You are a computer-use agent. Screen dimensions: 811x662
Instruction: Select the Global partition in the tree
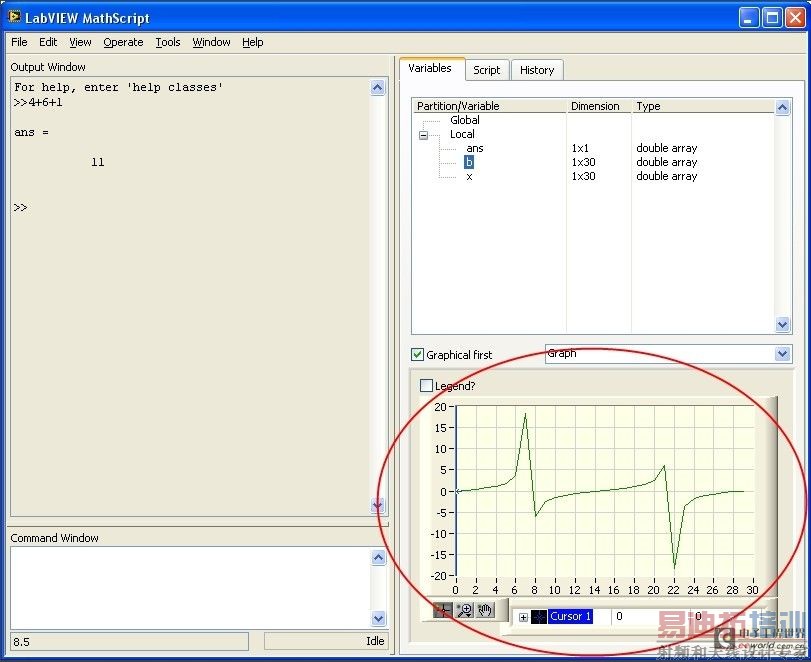point(464,120)
